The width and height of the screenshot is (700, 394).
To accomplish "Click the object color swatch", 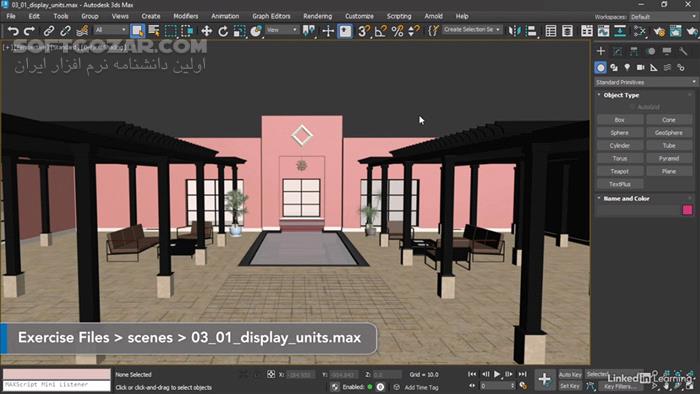I will (688, 210).
